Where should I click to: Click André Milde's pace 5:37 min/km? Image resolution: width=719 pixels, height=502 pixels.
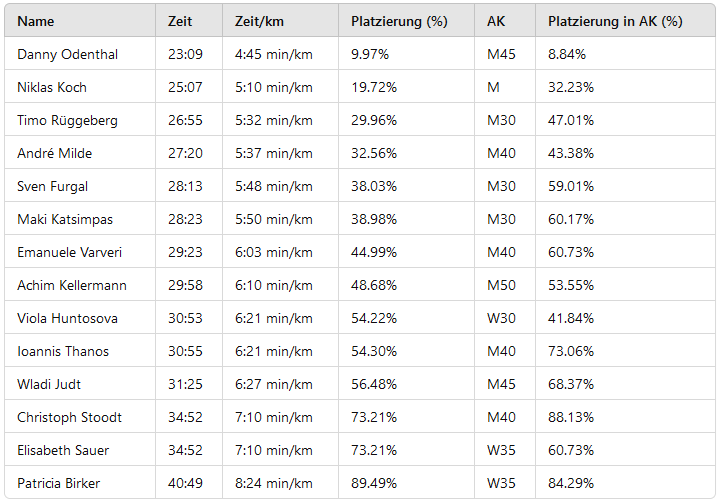(x=273, y=153)
